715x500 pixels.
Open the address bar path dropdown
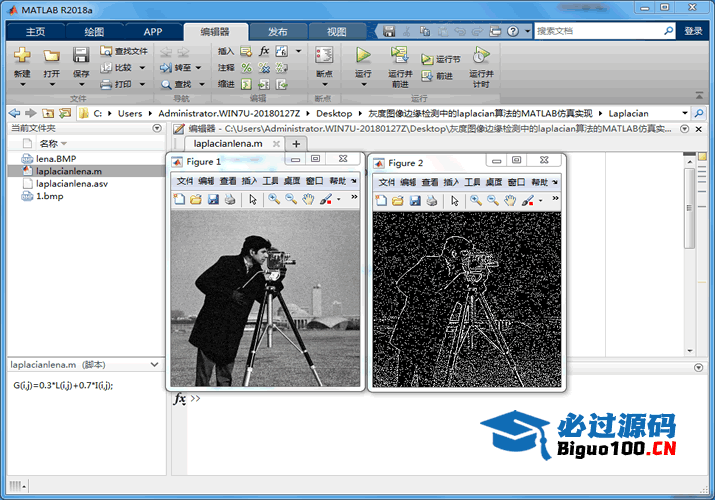coord(685,113)
